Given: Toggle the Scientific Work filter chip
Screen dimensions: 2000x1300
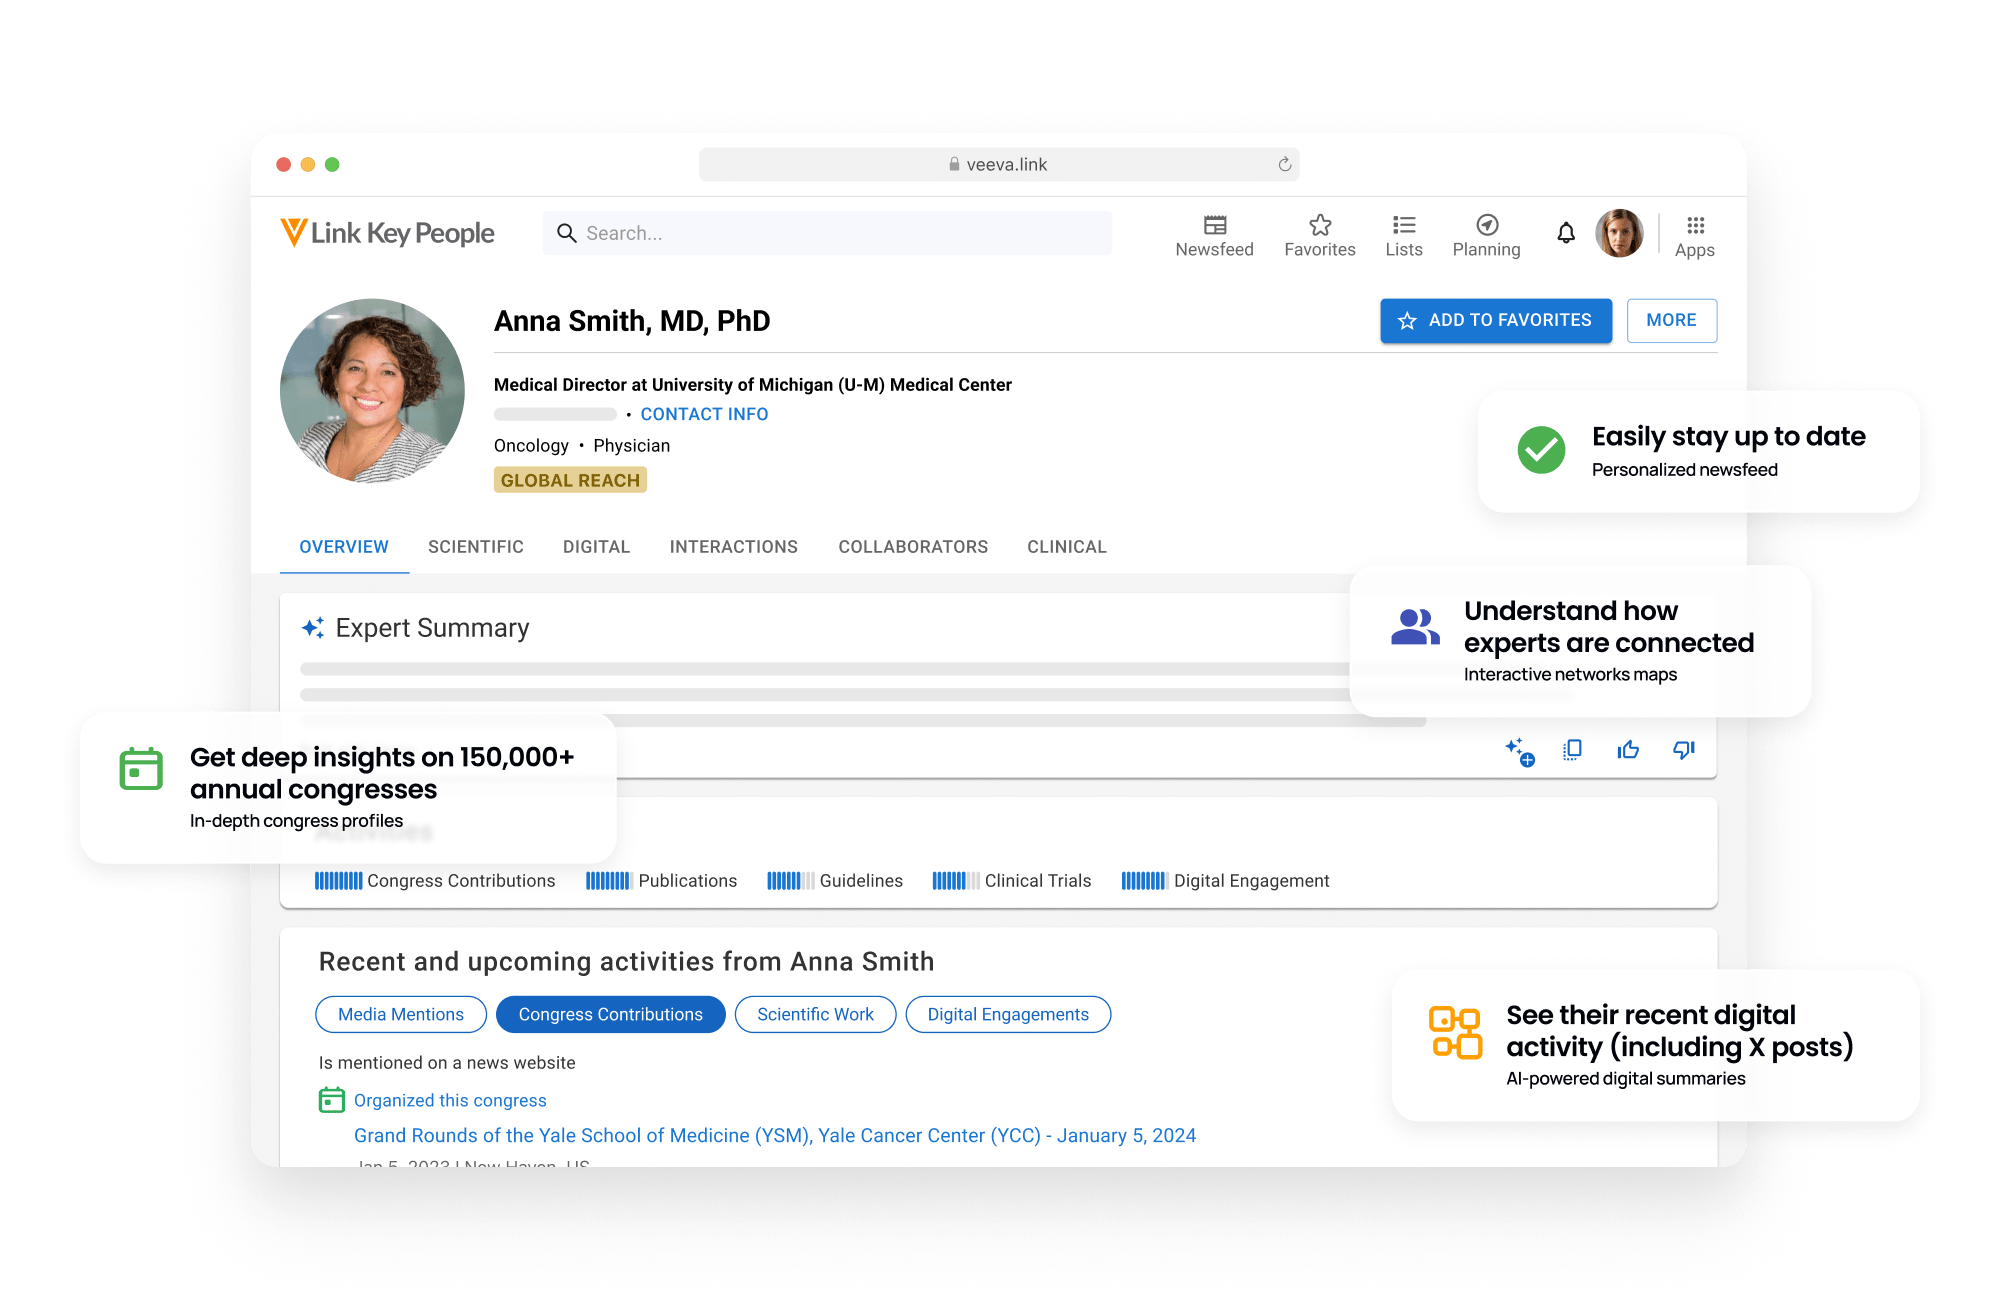Looking at the screenshot, I should [x=815, y=1014].
